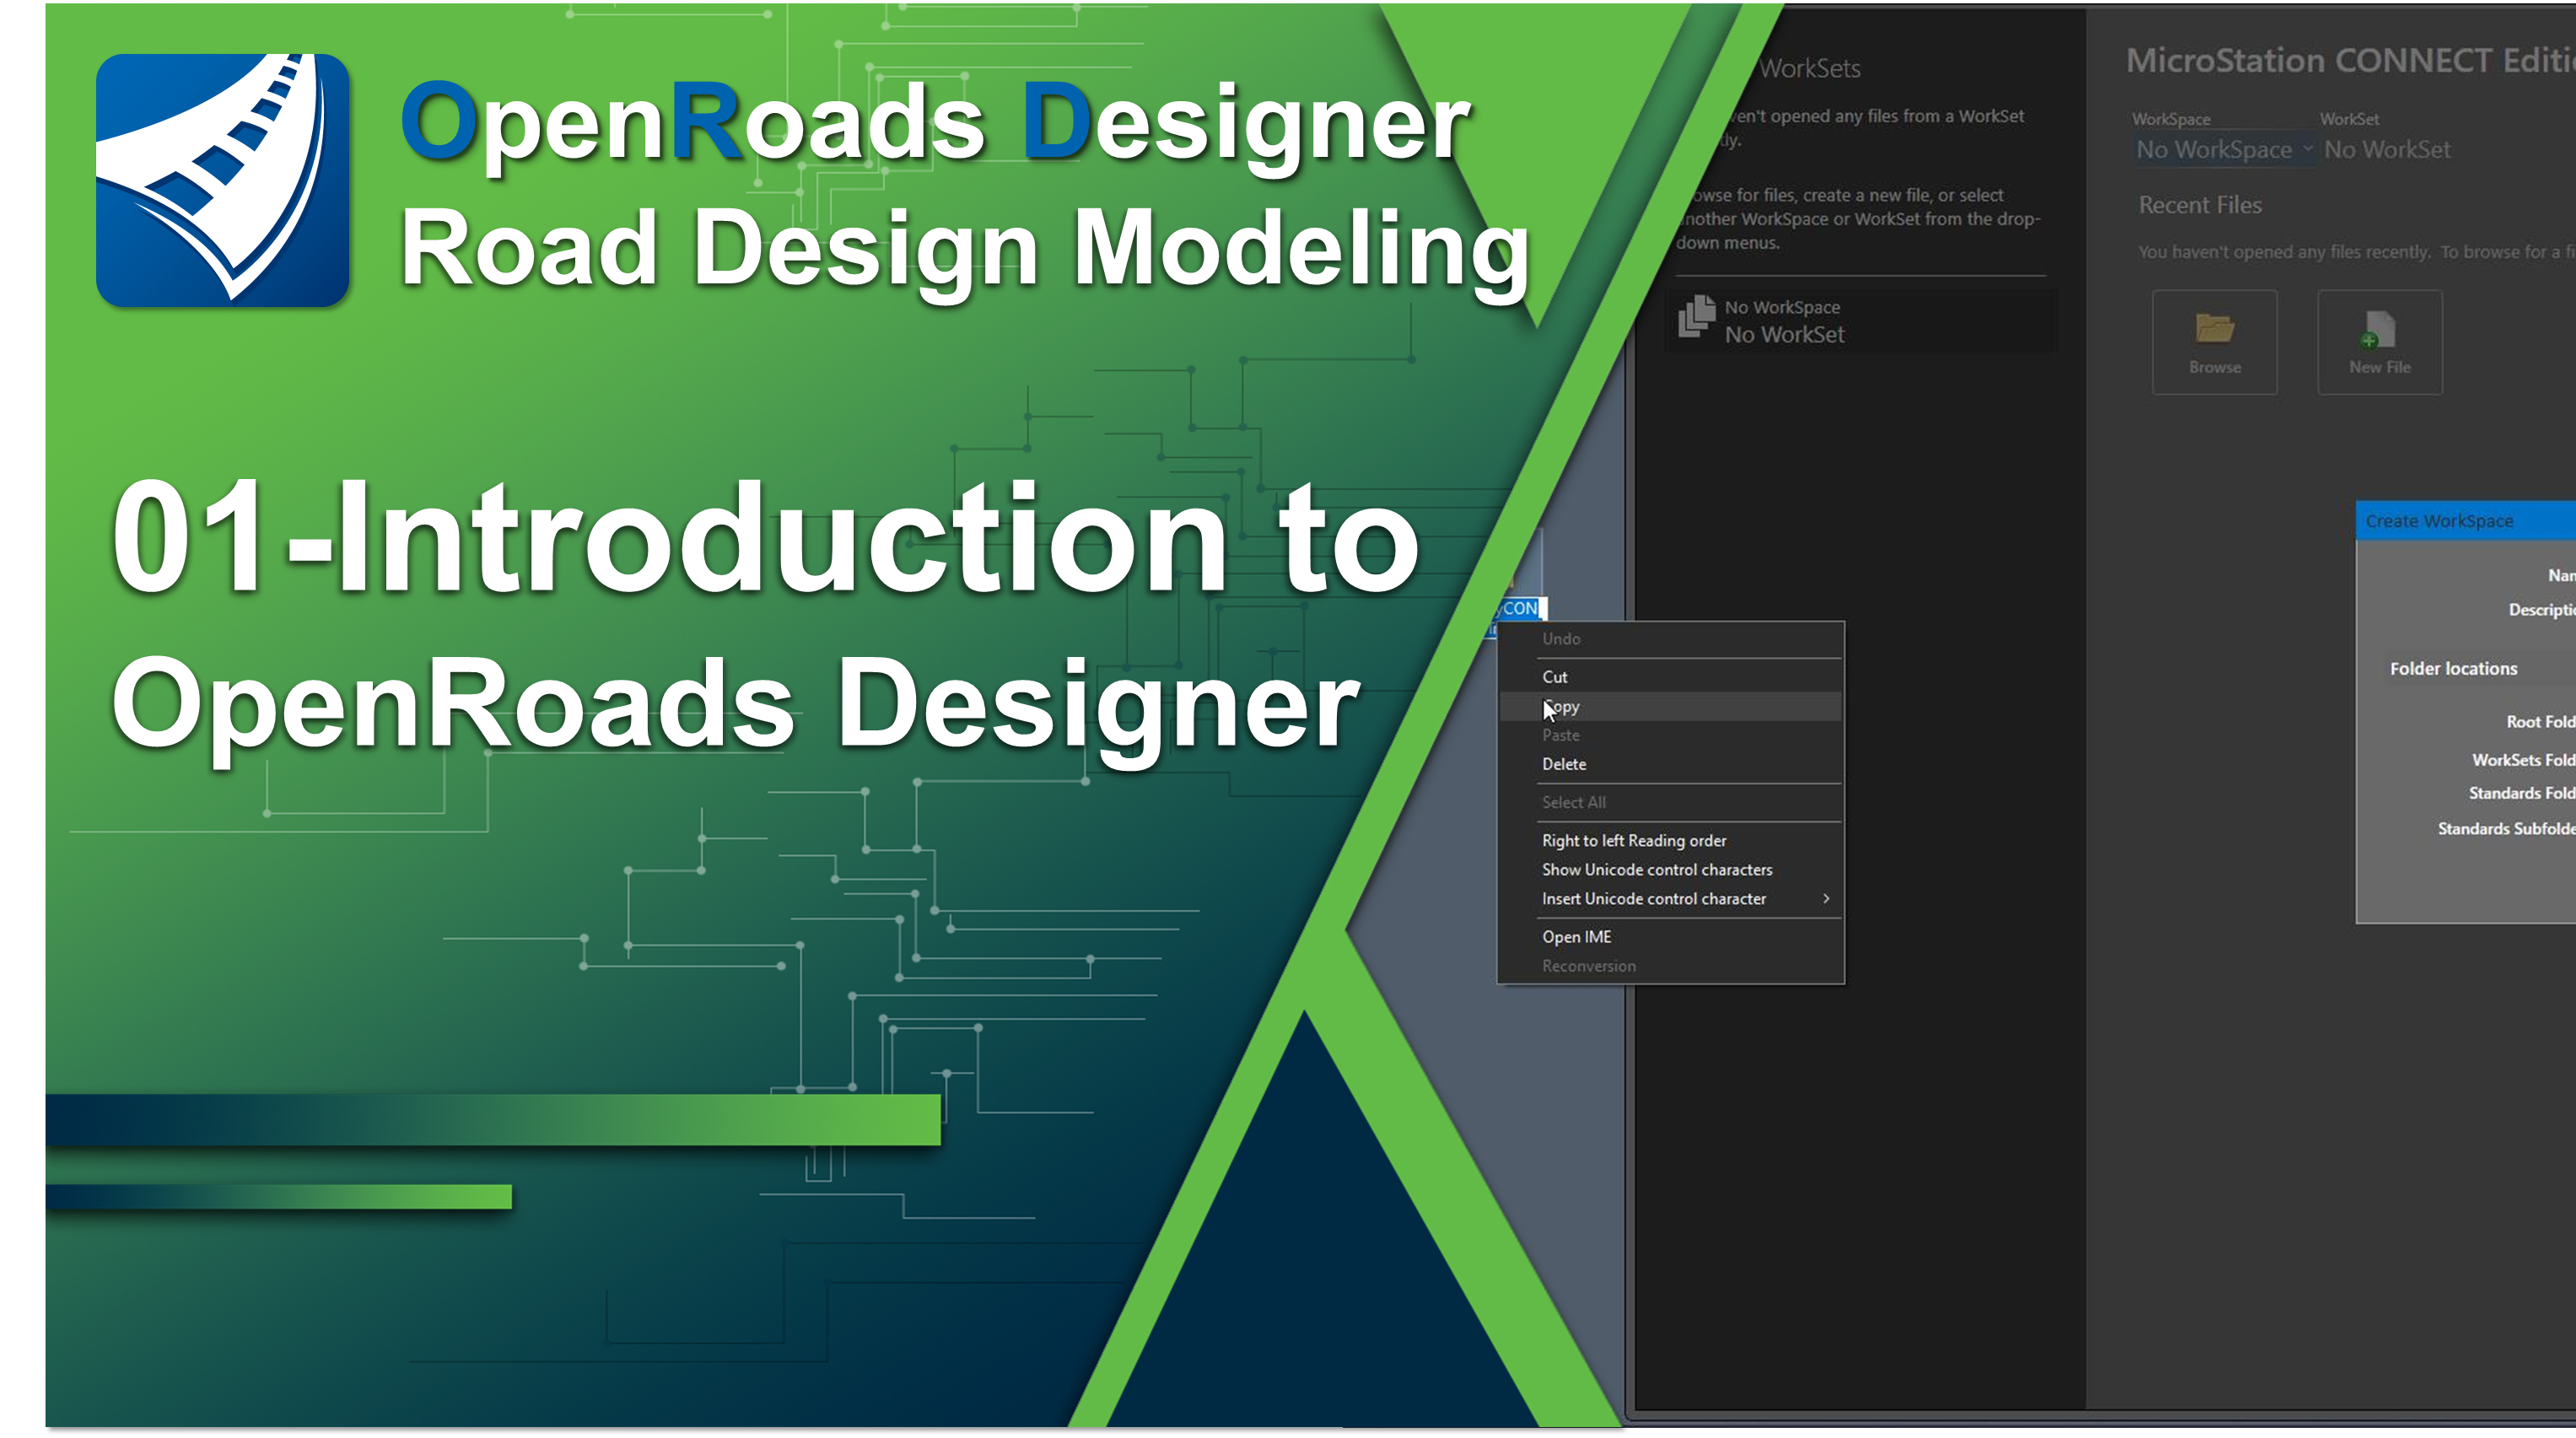
Task: Click Open IME menu entry
Action: point(1576,937)
